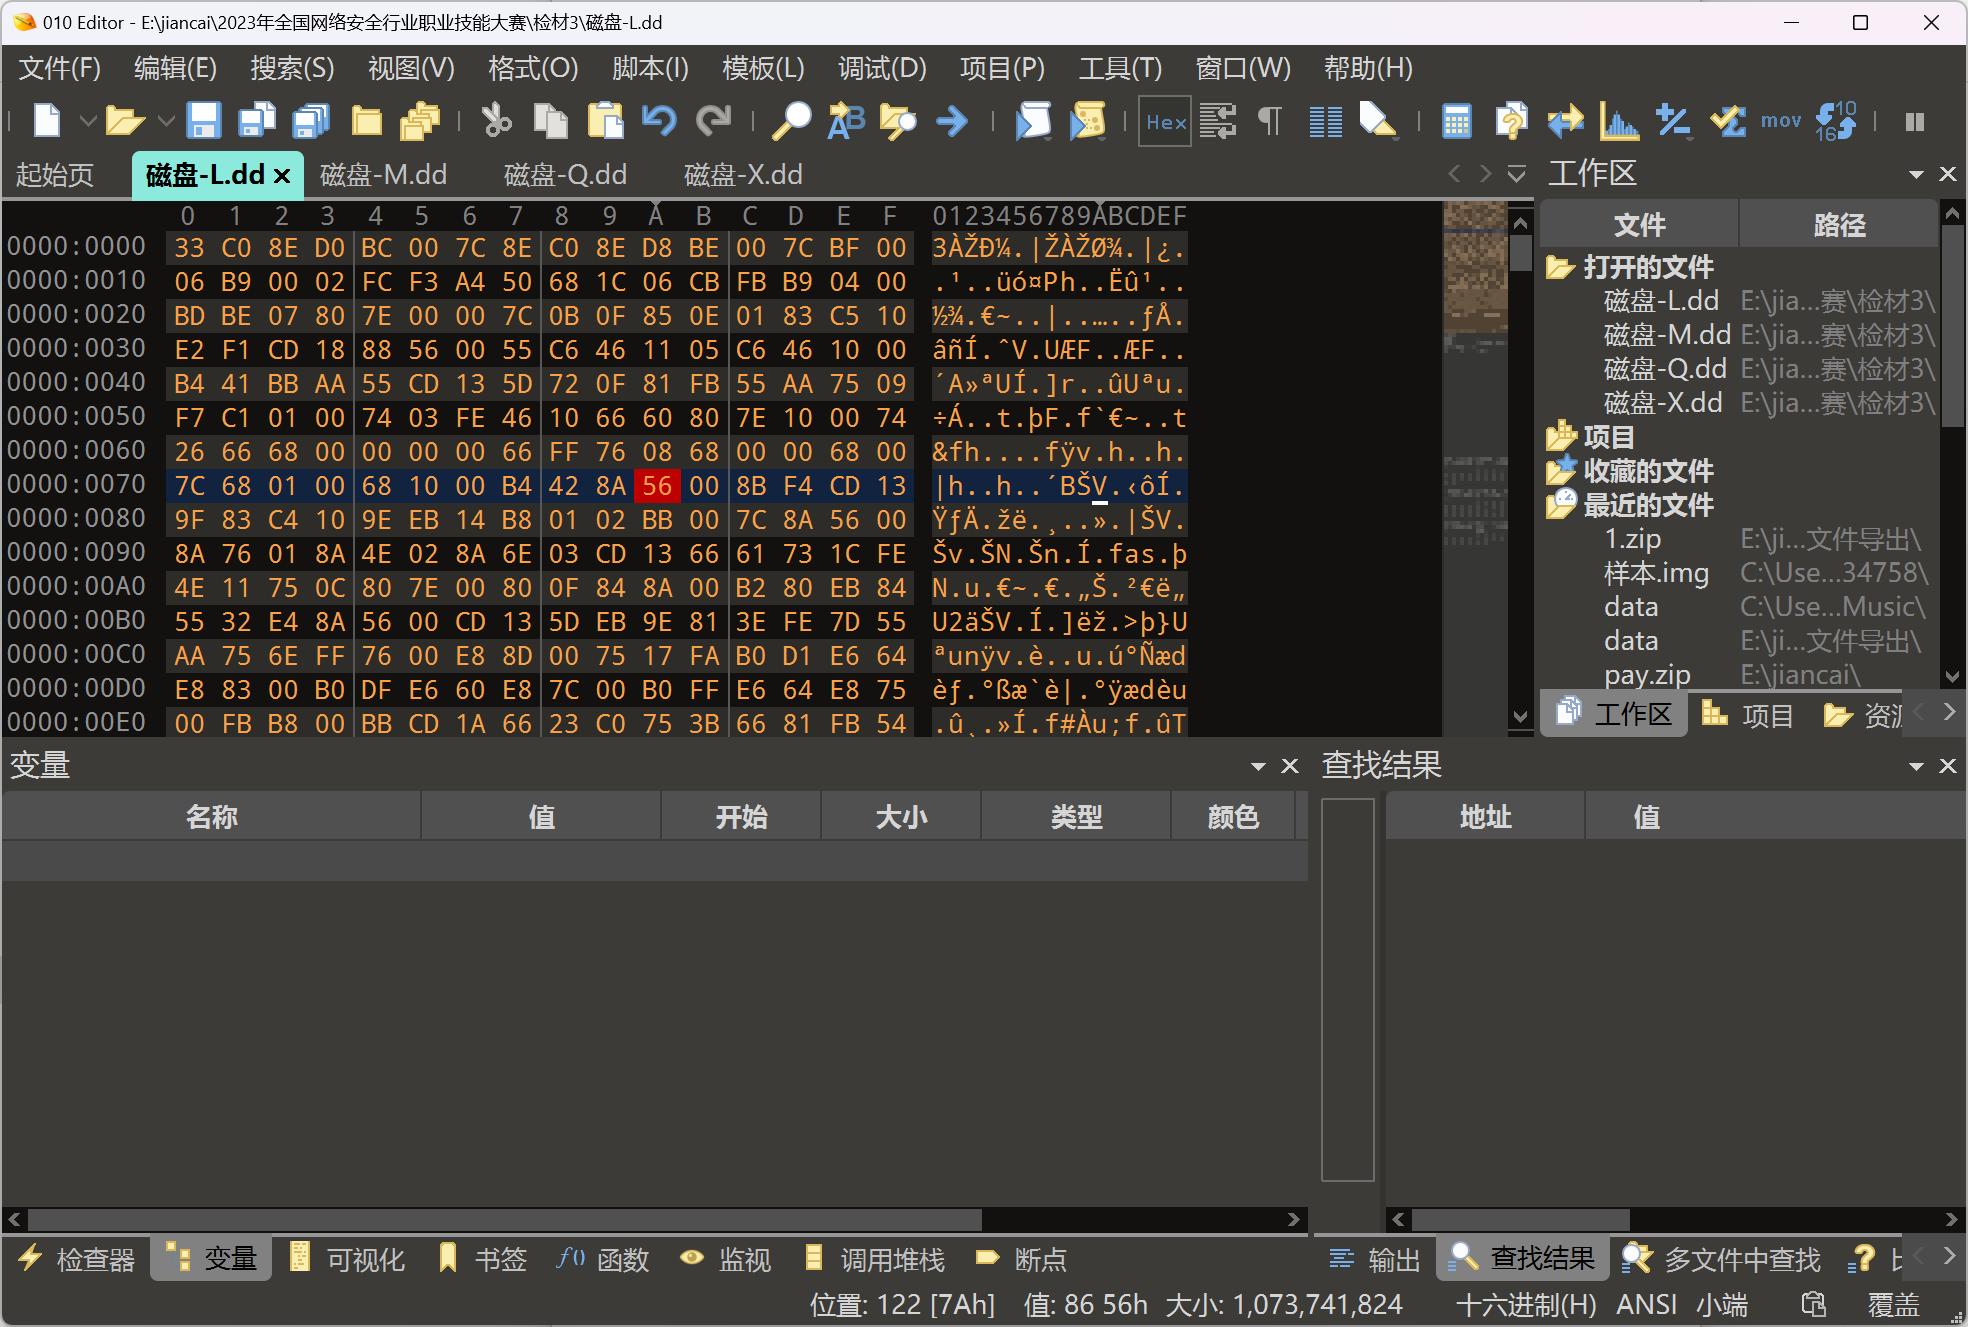The height and width of the screenshot is (1327, 1968).
Task: Click the 项目 tab in workspace panel
Action: 1747,715
